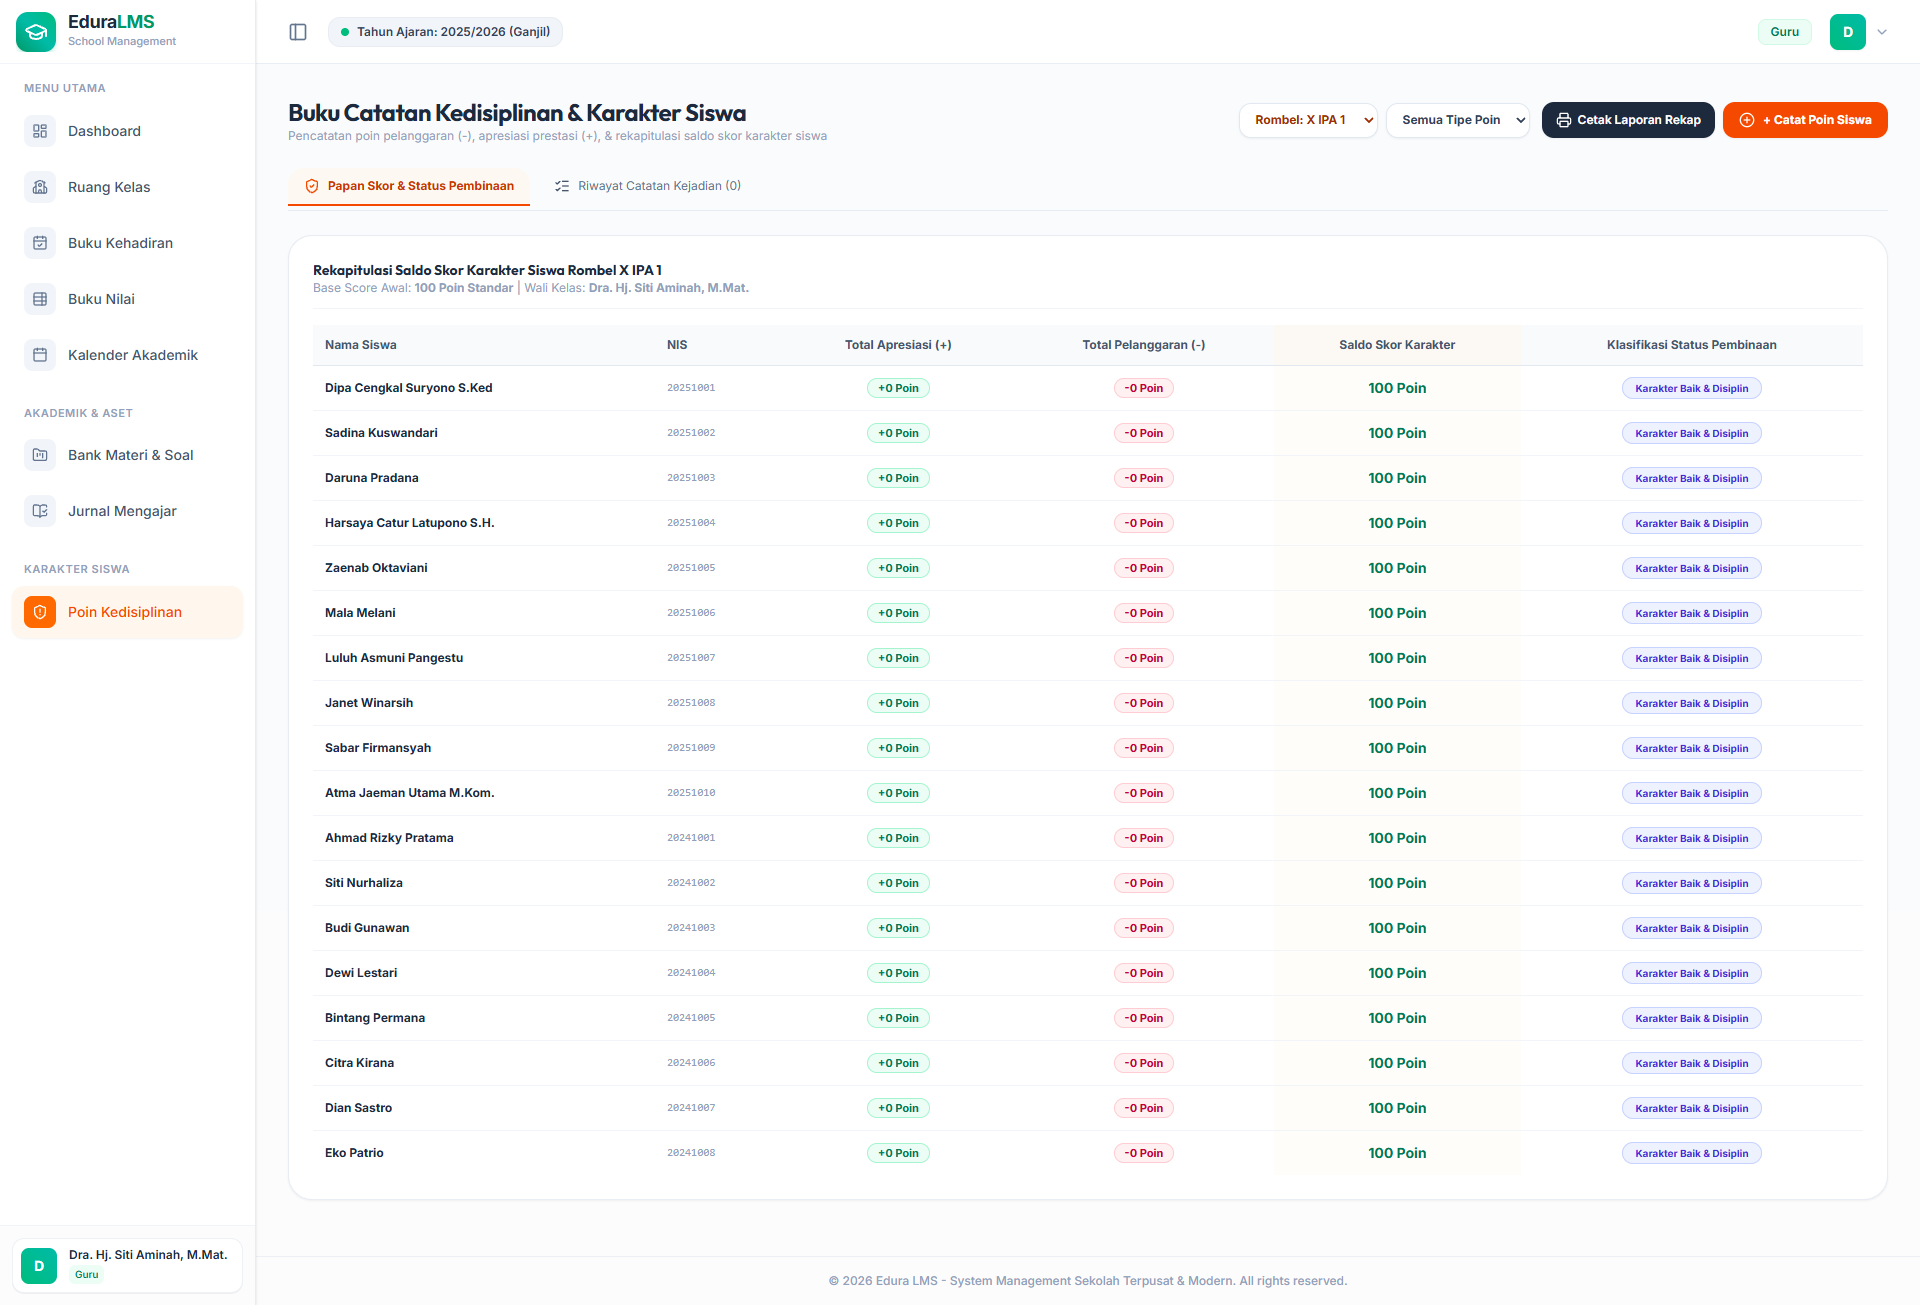Click the Buku Nilai table icon
The image size is (1920, 1305).
(40, 299)
